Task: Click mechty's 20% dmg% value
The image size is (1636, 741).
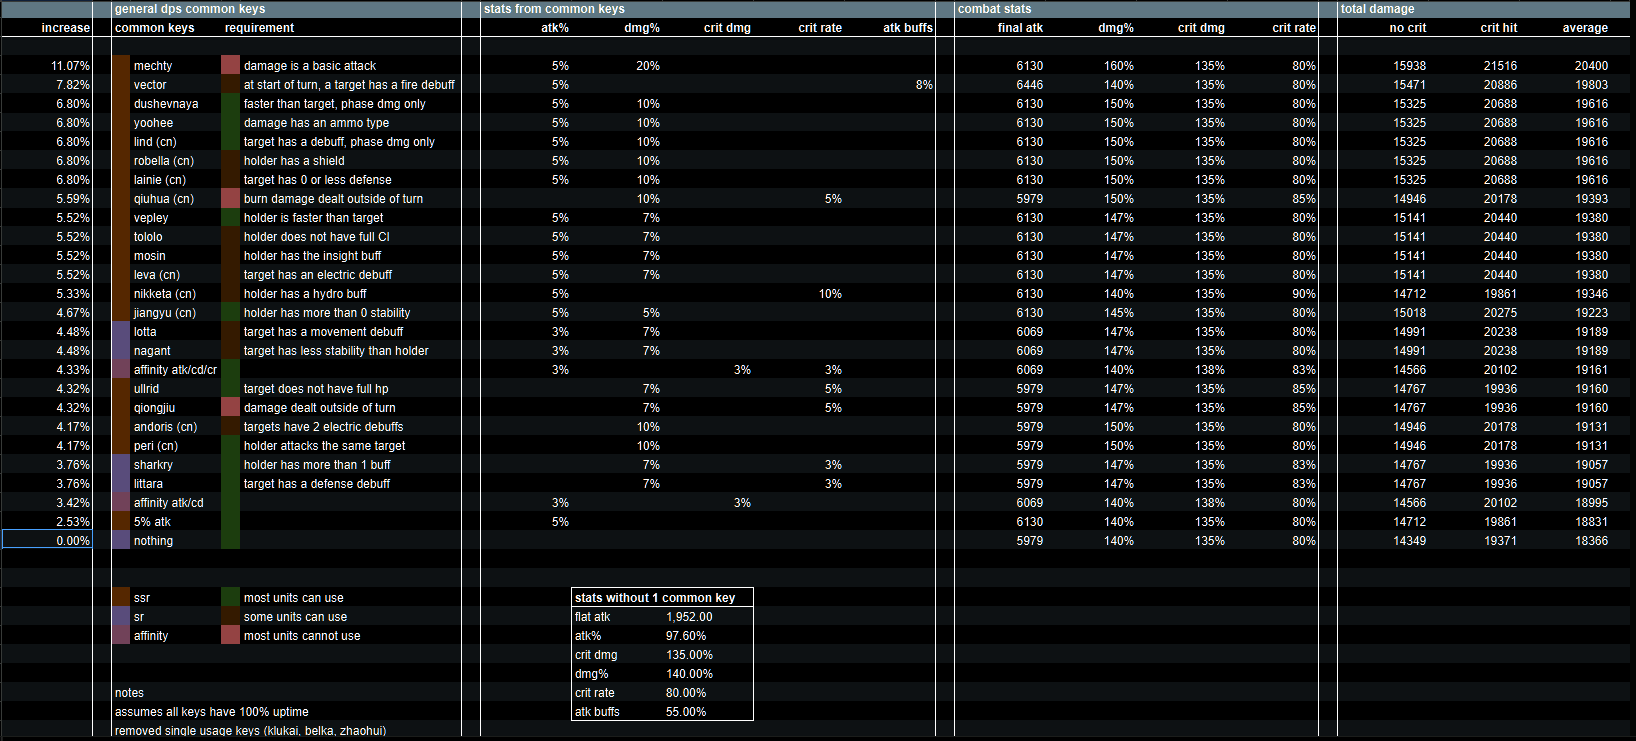Action: tap(648, 66)
